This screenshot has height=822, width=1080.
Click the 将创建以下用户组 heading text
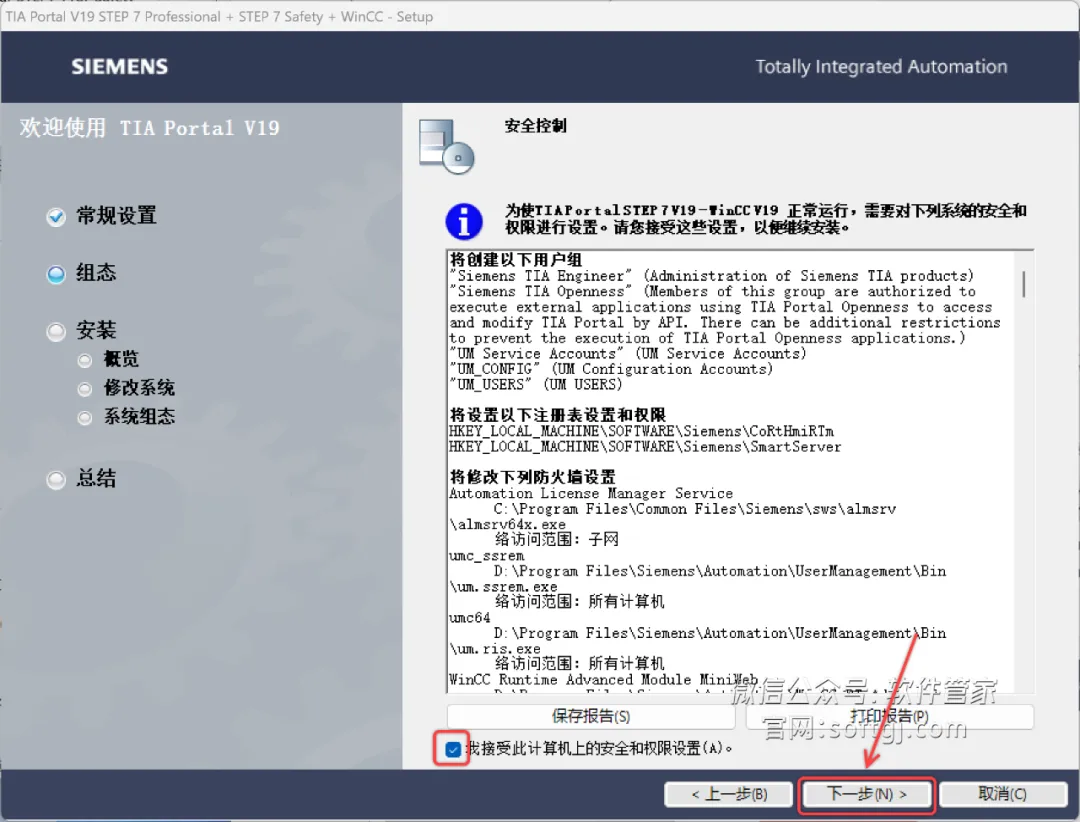pyautogui.click(x=516, y=260)
